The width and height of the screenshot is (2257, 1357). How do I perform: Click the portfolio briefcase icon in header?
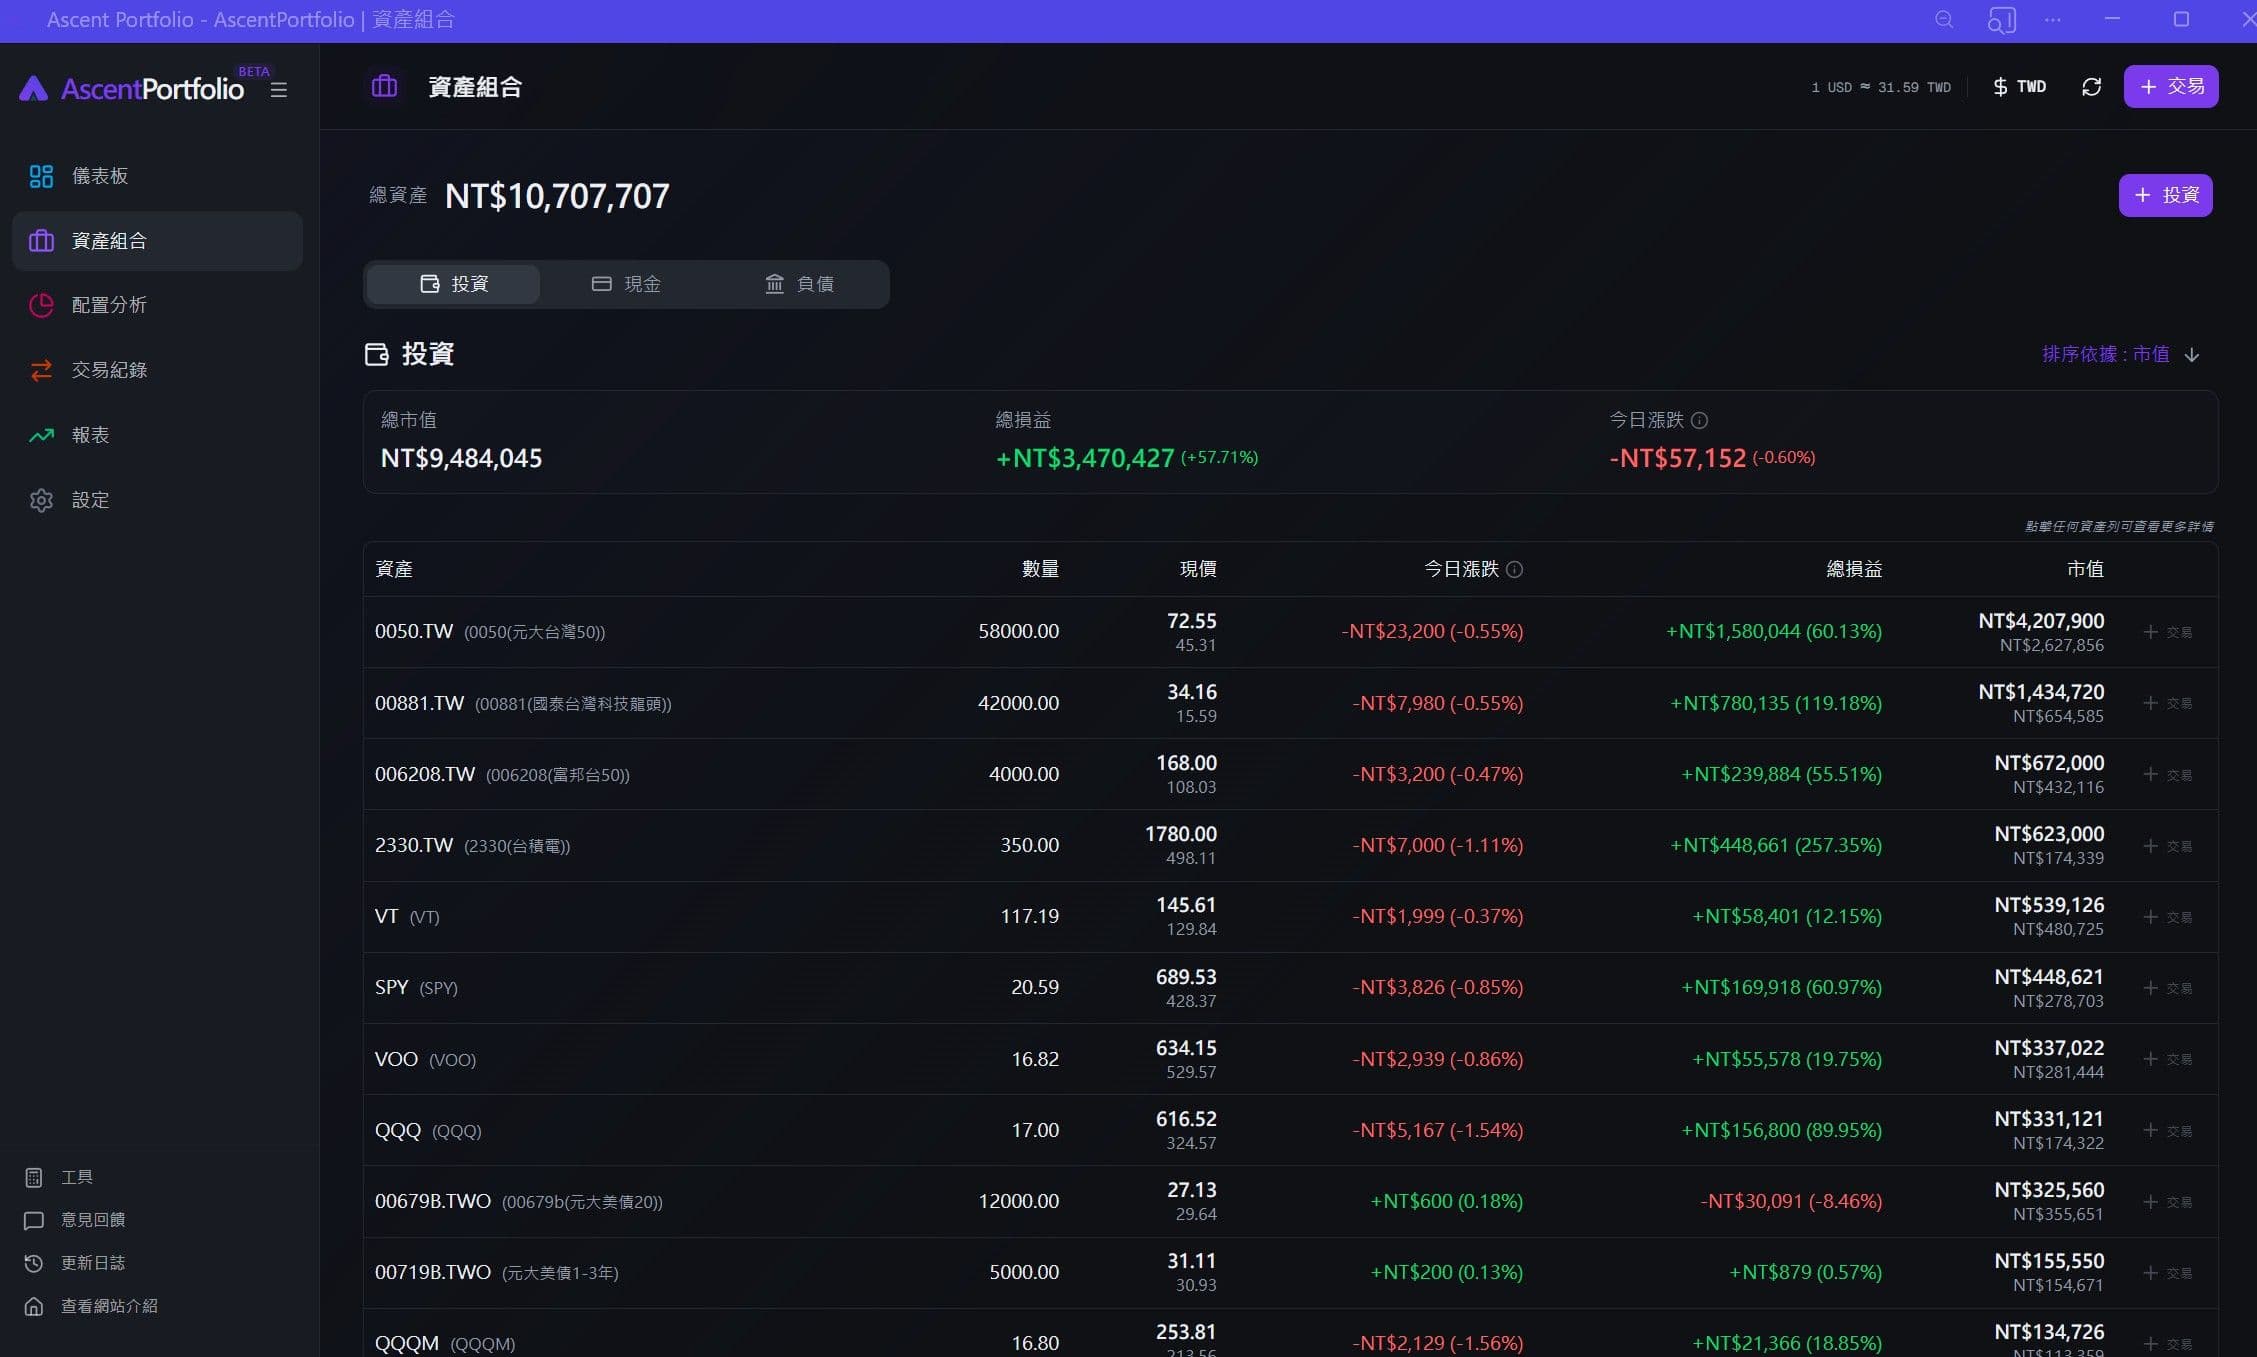(384, 87)
